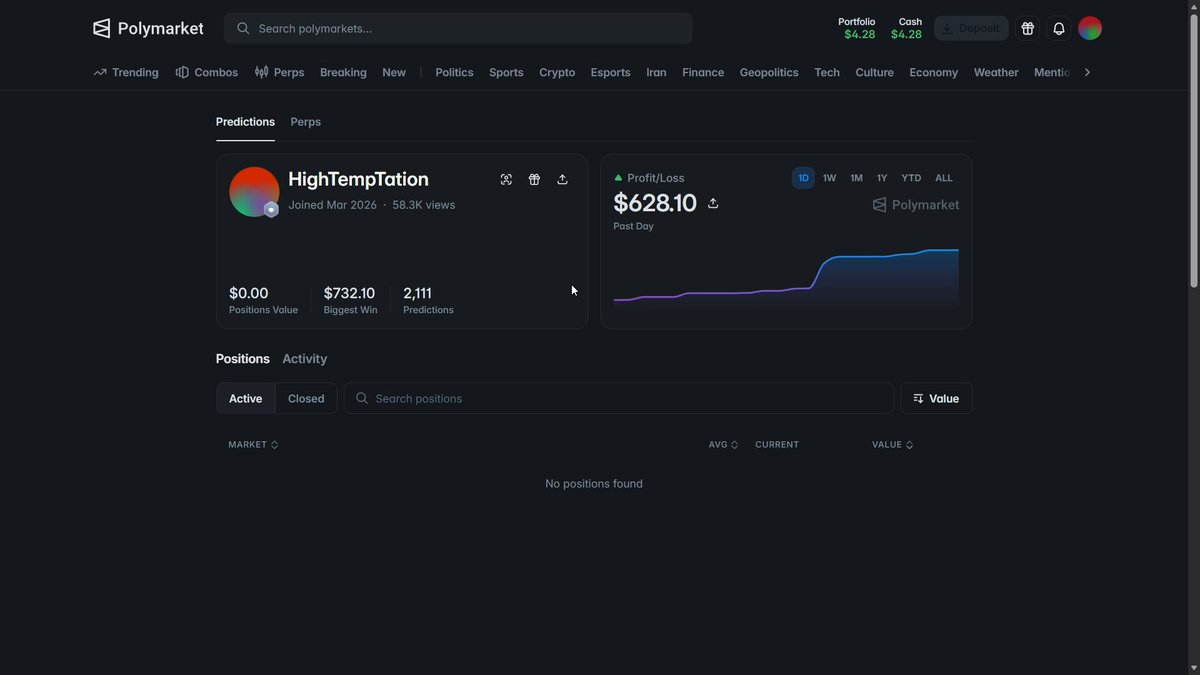The image size is (1200, 675).
Task: Select the 1Y profit range
Action: pyautogui.click(x=882, y=178)
